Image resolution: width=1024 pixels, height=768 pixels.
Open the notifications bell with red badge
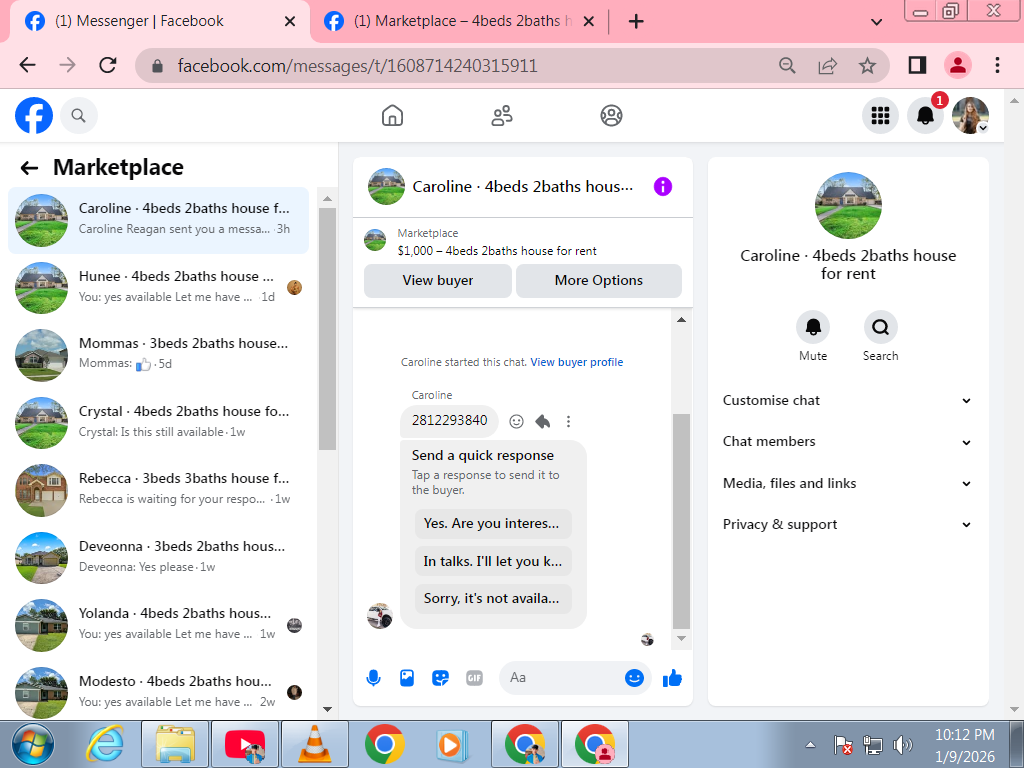pos(925,116)
